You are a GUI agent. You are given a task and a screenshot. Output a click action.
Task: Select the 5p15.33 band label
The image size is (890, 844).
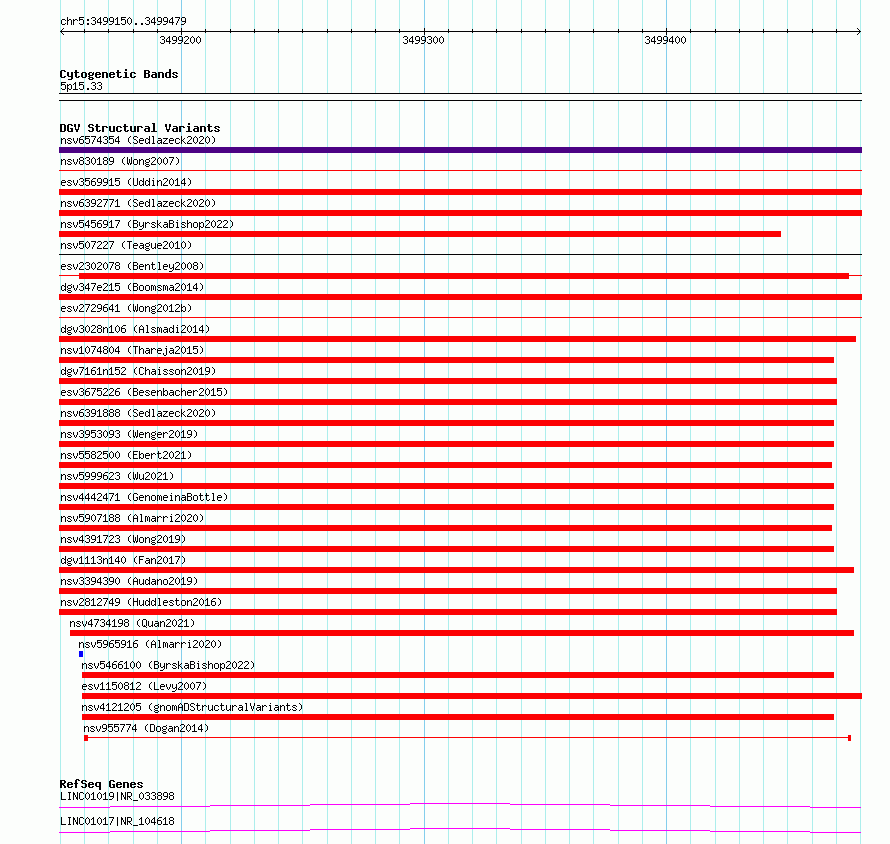pyautogui.click(x=81, y=86)
